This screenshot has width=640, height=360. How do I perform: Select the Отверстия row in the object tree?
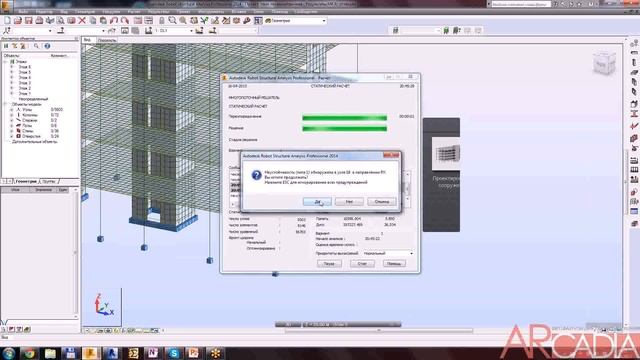tap(32, 136)
